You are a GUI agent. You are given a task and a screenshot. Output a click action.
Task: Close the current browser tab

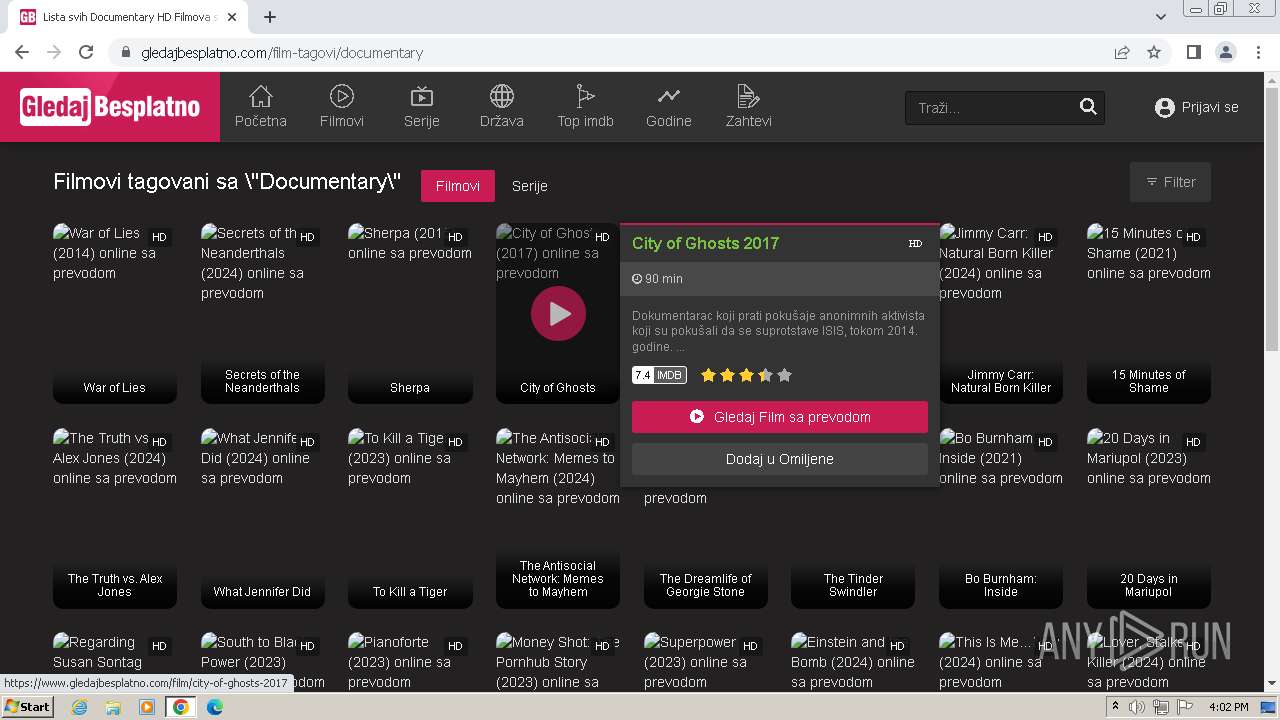coord(233,17)
